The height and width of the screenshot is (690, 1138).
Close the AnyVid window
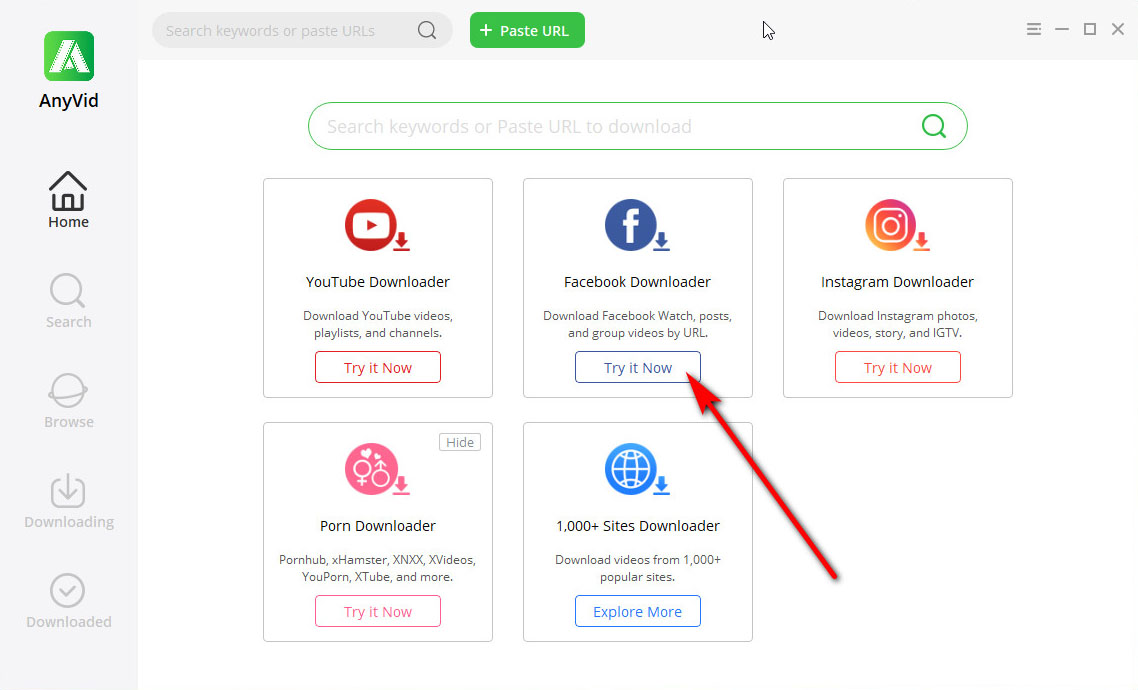(1118, 29)
